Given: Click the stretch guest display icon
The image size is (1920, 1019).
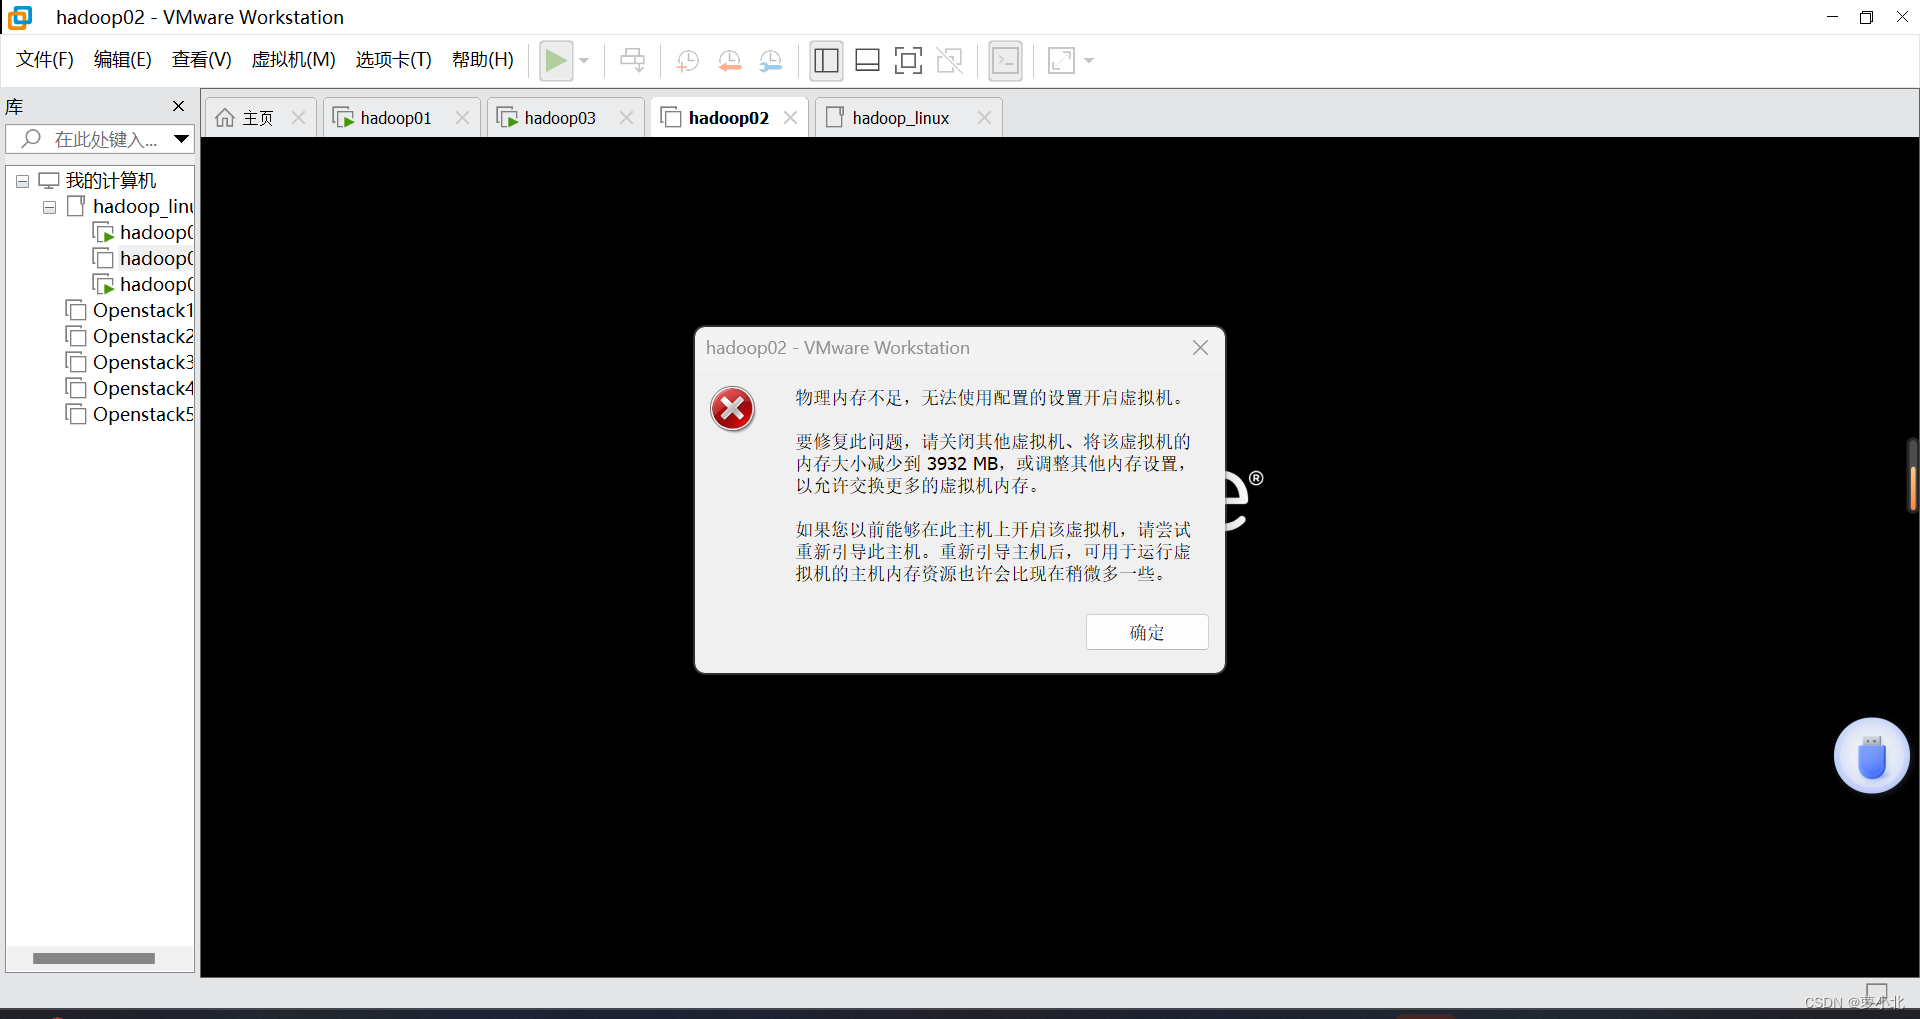Looking at the screenshot, I should (1061, 61).
